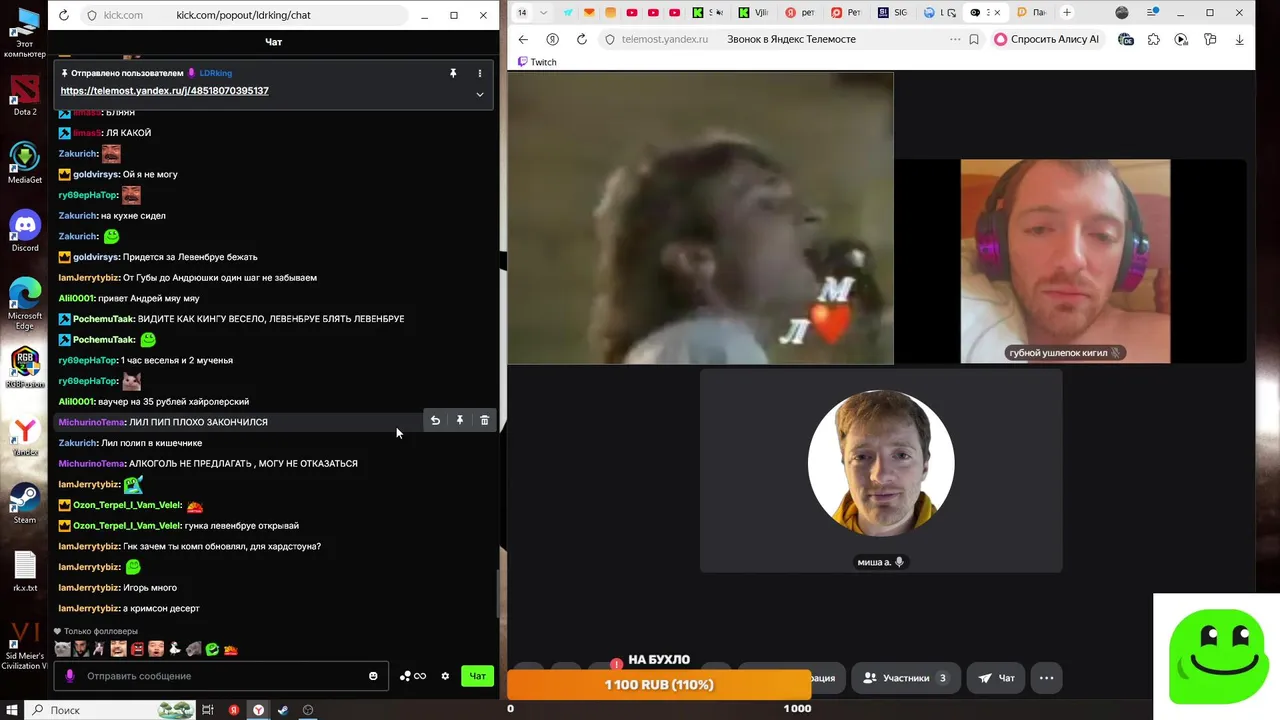Reload the Kick chat popout page
The height and width of the screenshot is (720, 1280).
(64, 15)
